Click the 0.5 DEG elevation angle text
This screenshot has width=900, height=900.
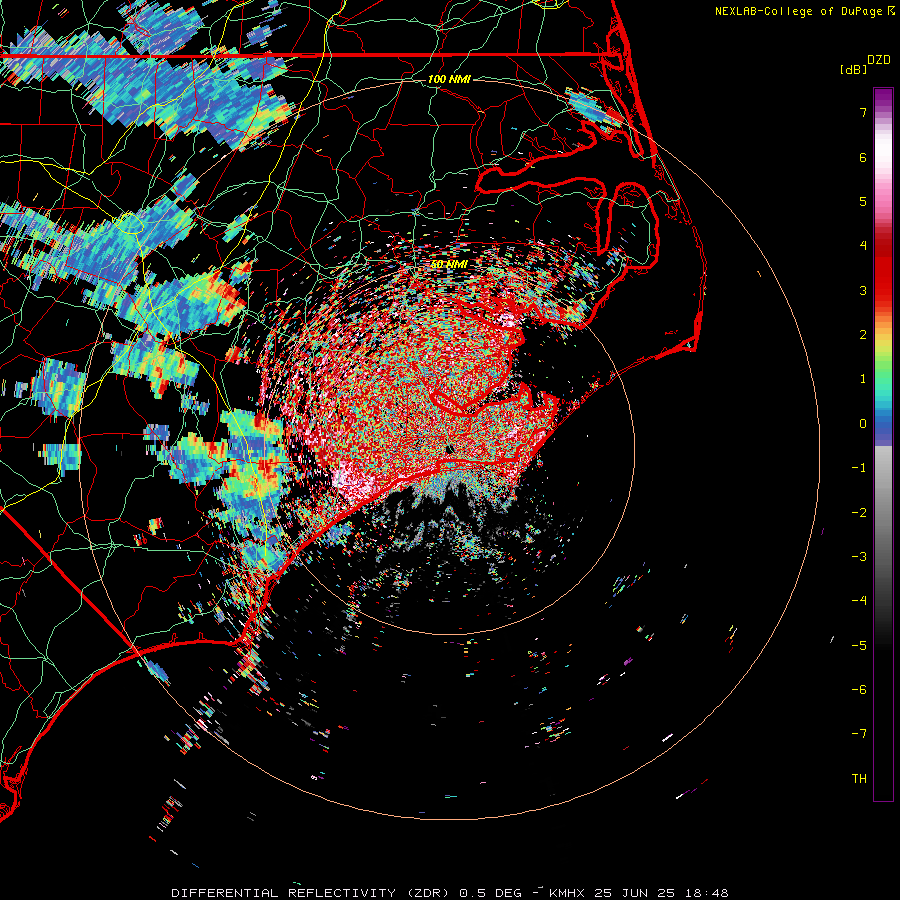(x=491, y=893)
